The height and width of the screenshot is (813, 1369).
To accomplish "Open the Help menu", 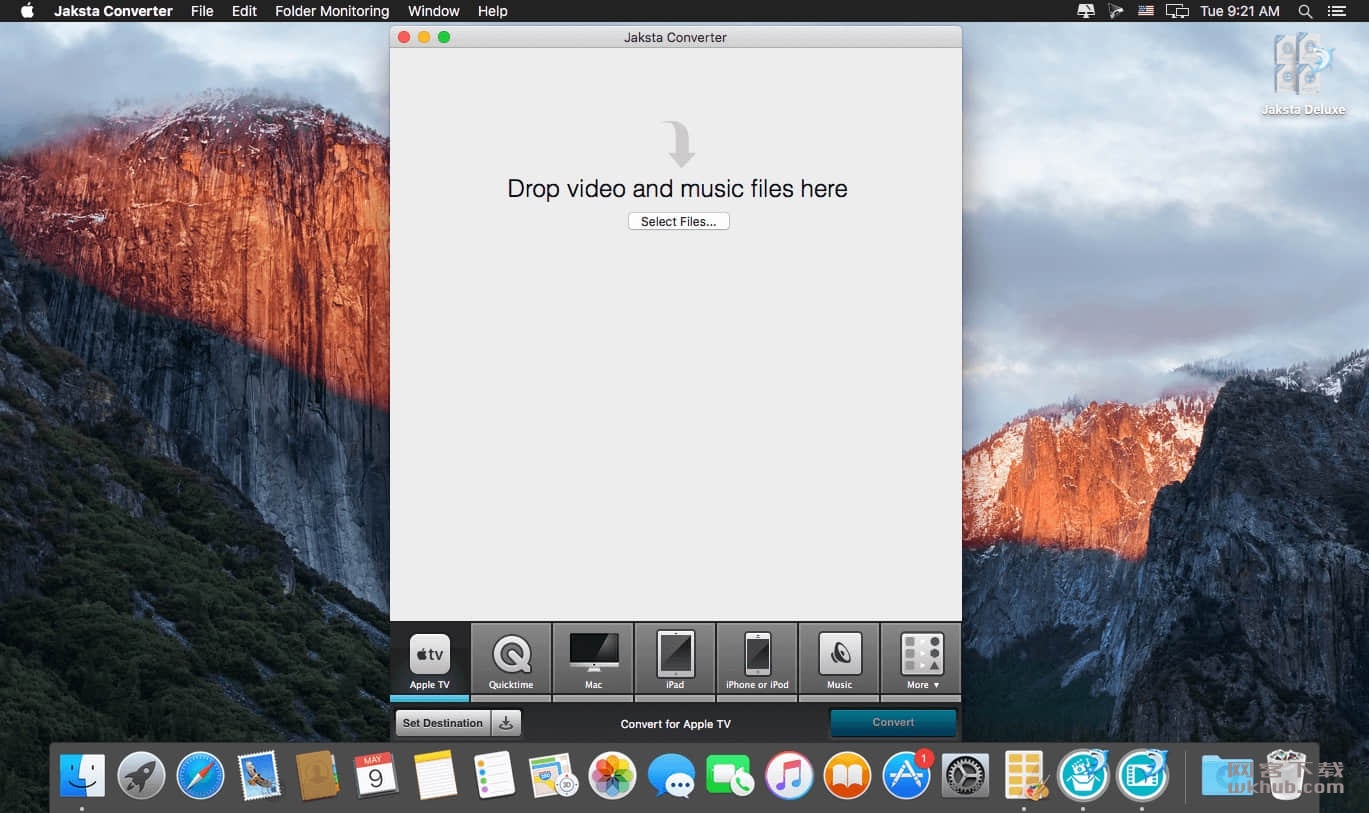I will pyautogui.click(x=493, y=11).
